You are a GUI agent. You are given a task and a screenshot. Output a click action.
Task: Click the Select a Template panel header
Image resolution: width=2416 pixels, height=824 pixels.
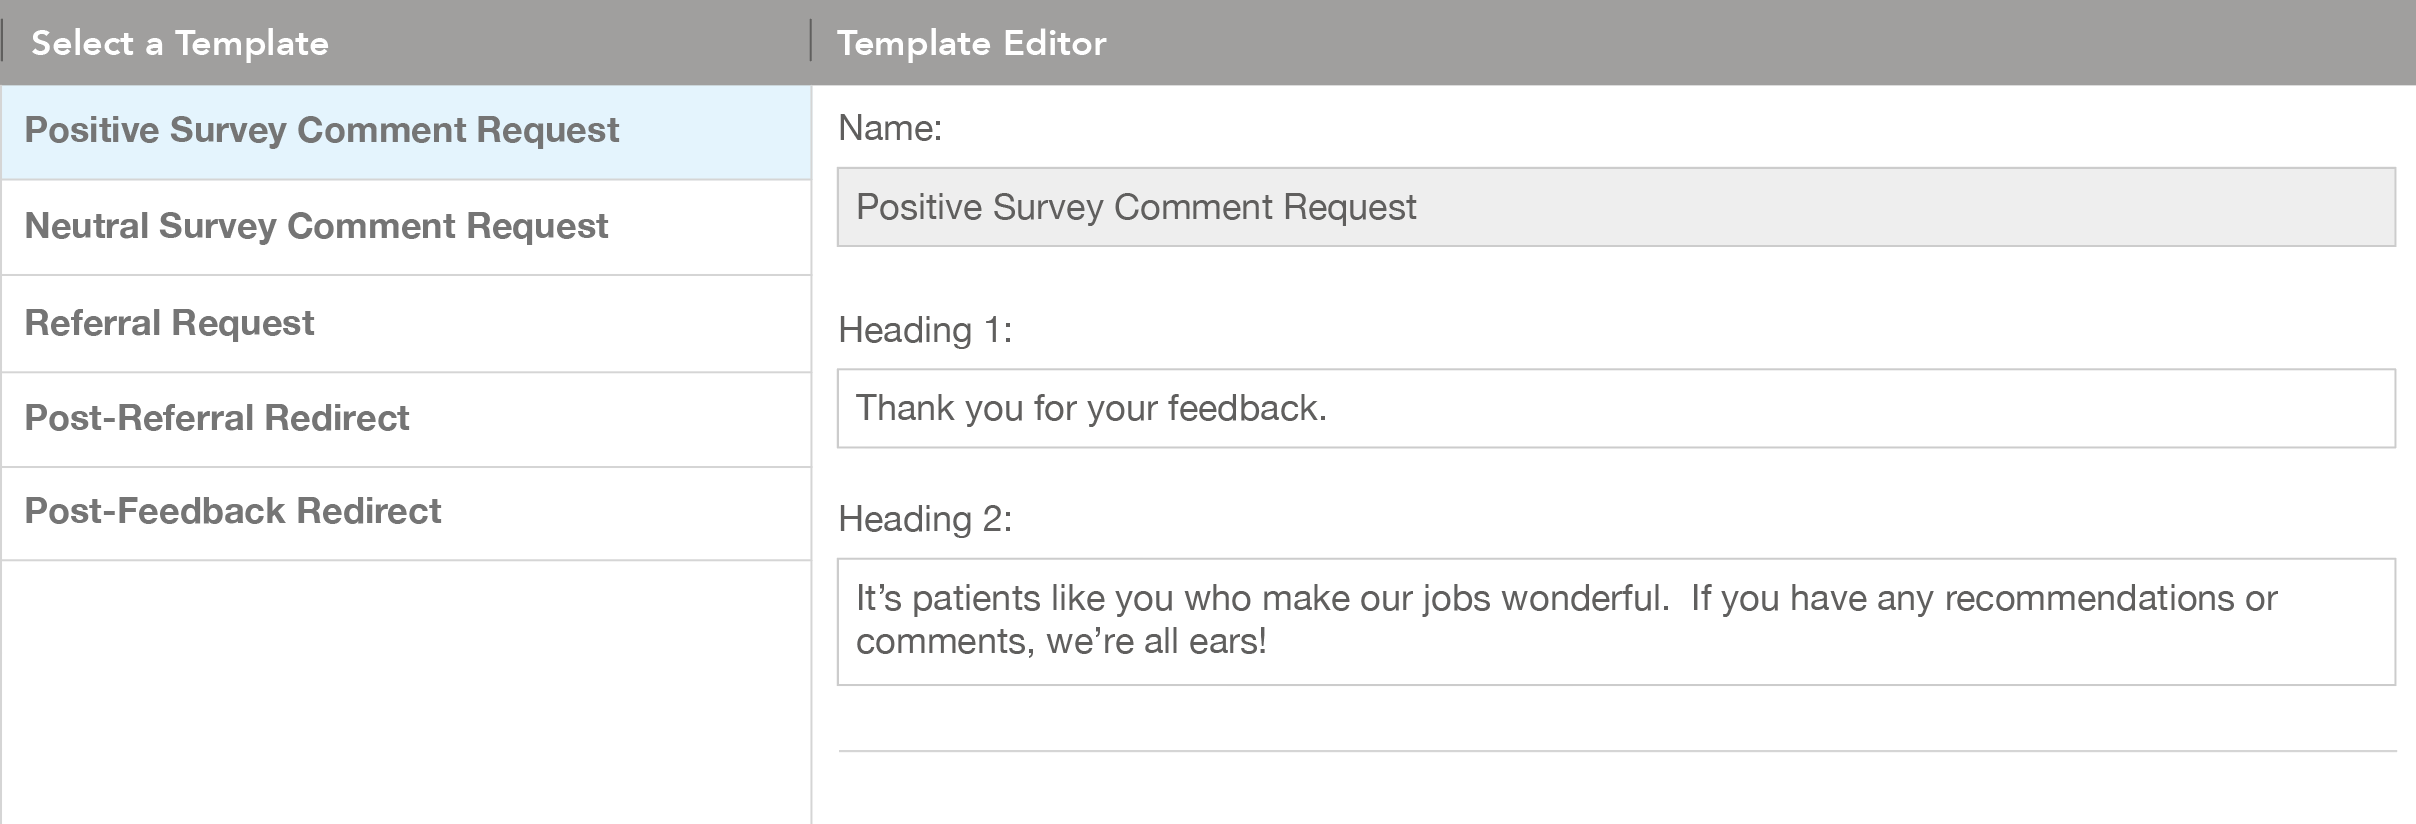180,43
